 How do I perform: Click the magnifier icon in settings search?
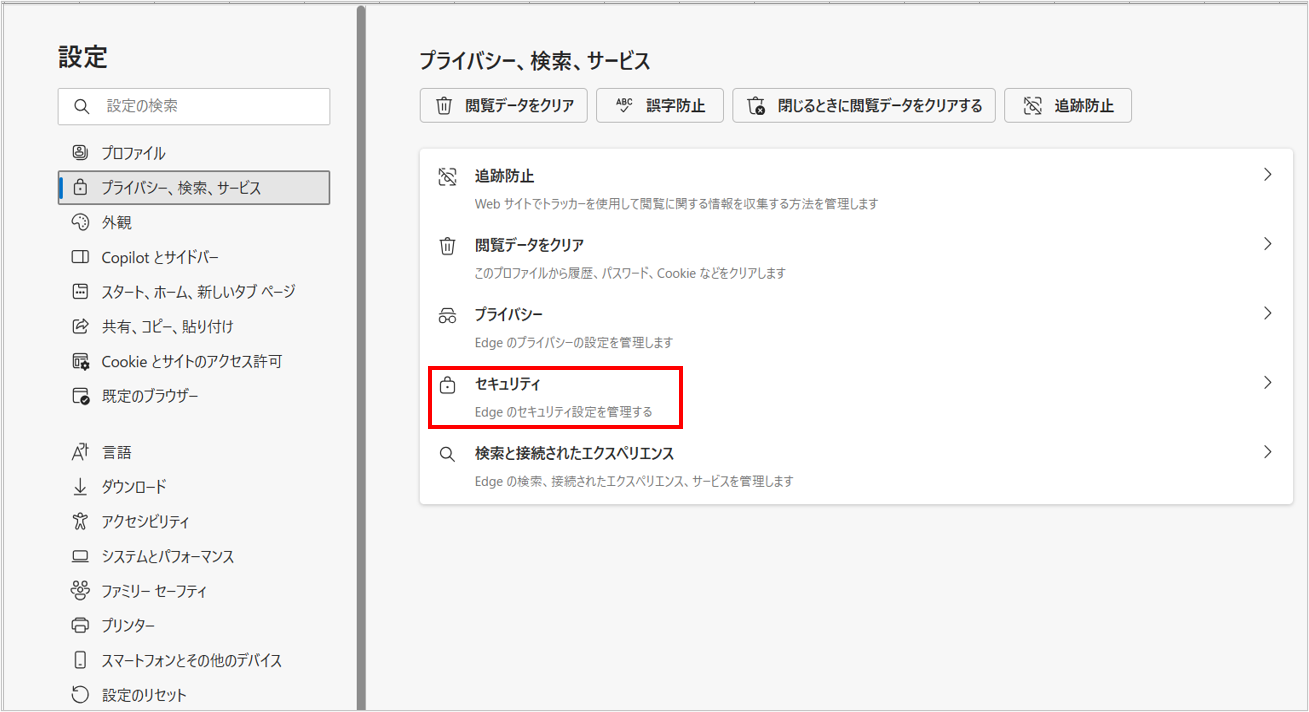pos(84,106)
